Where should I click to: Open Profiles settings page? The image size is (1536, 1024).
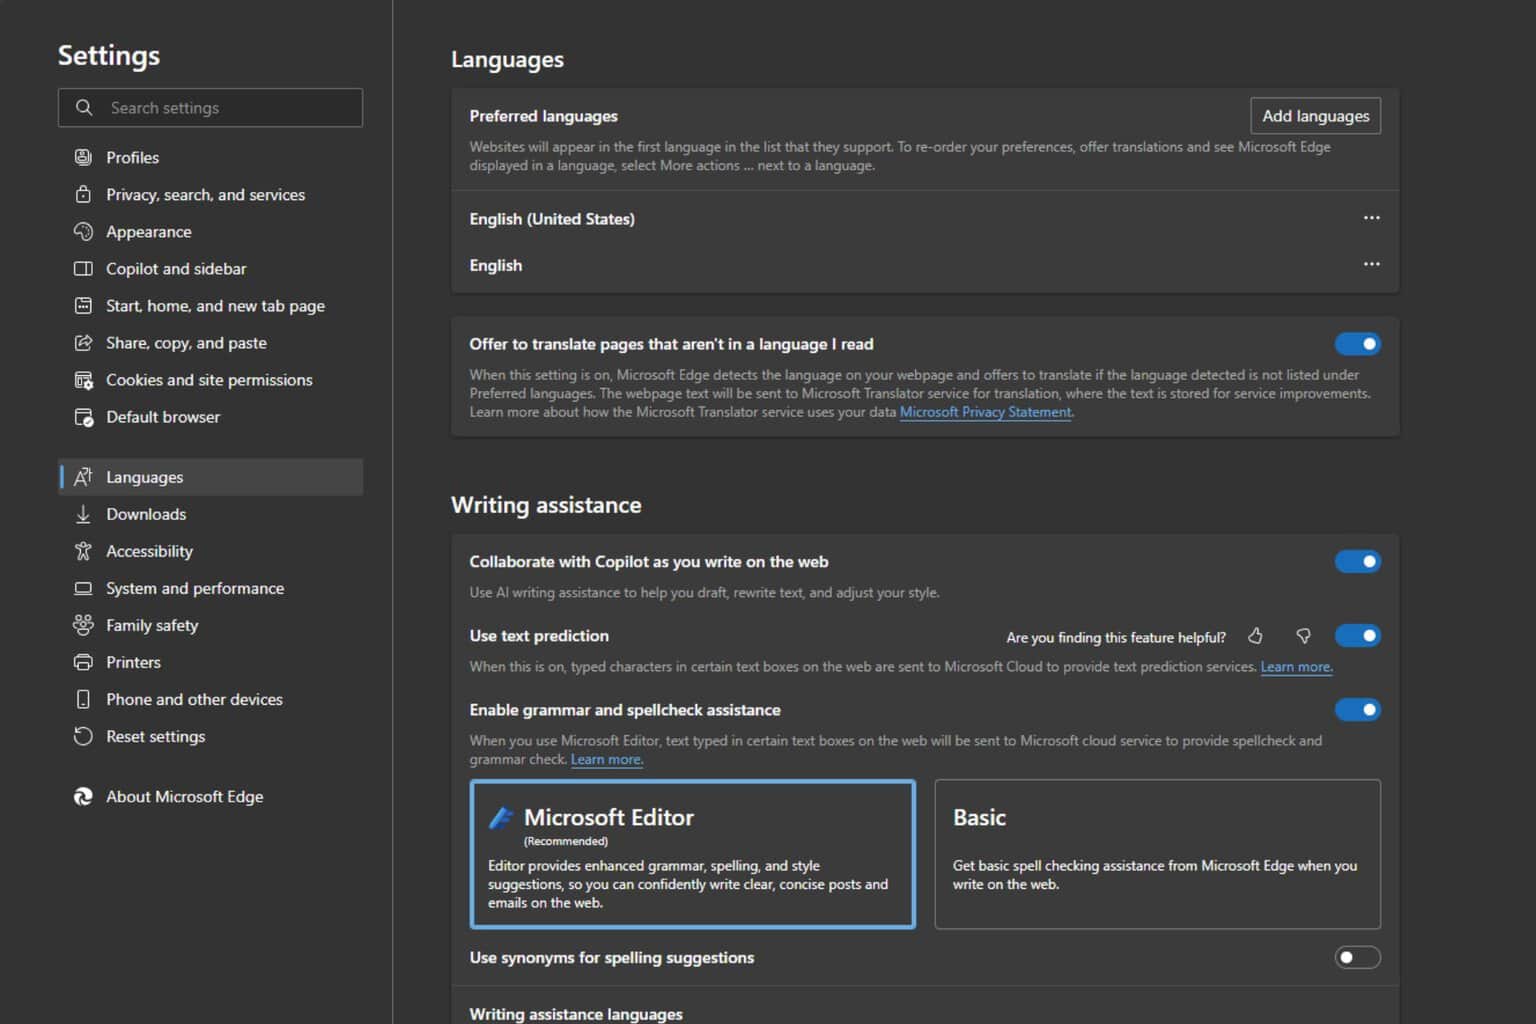[x=210, y=157]
